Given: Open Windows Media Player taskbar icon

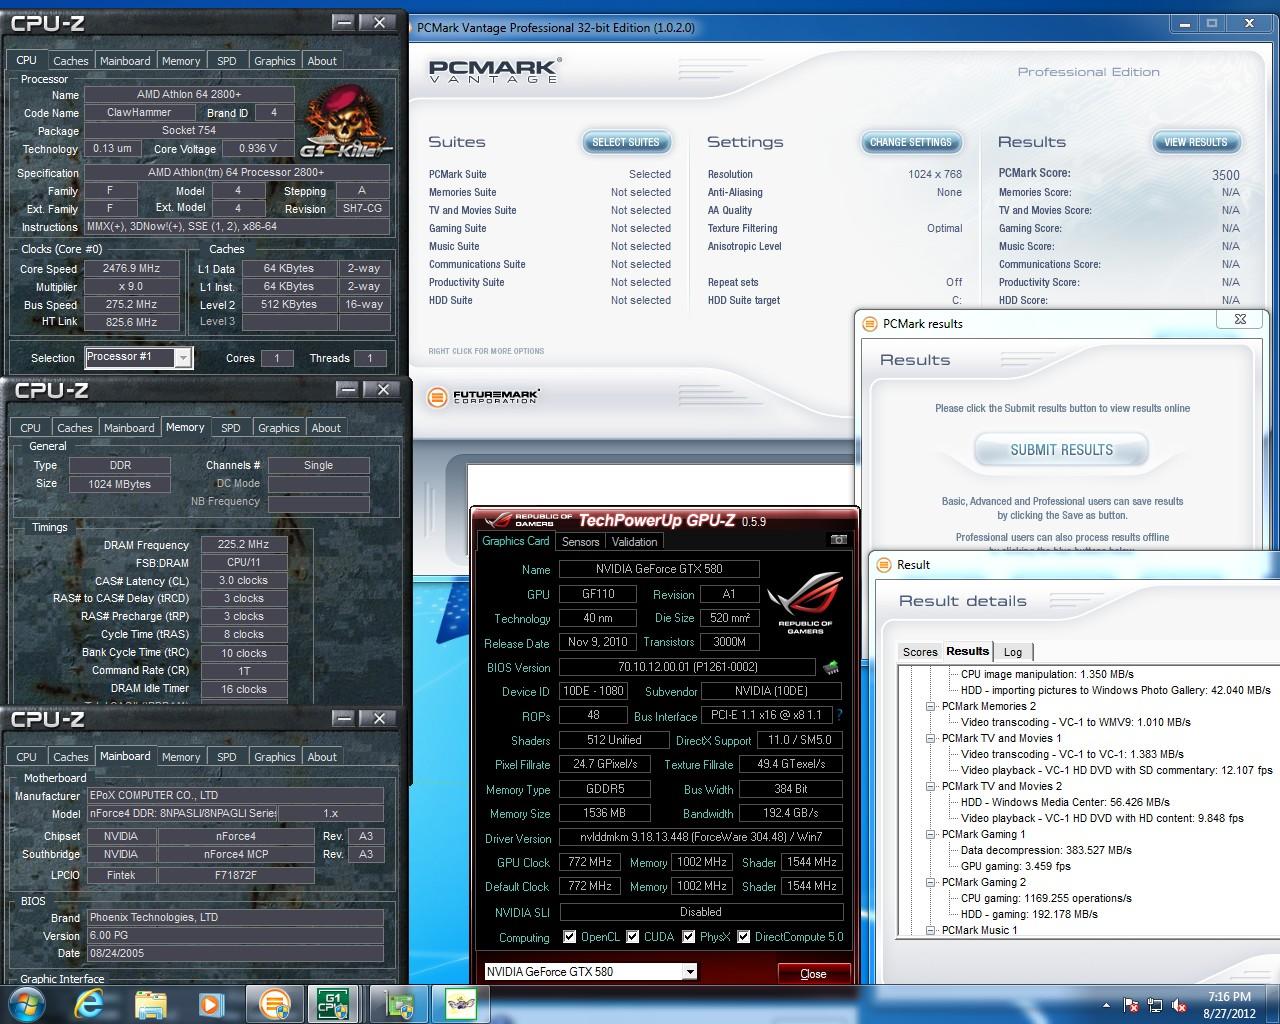Looking at the screenshot, I should click(x=210, y=1003).
